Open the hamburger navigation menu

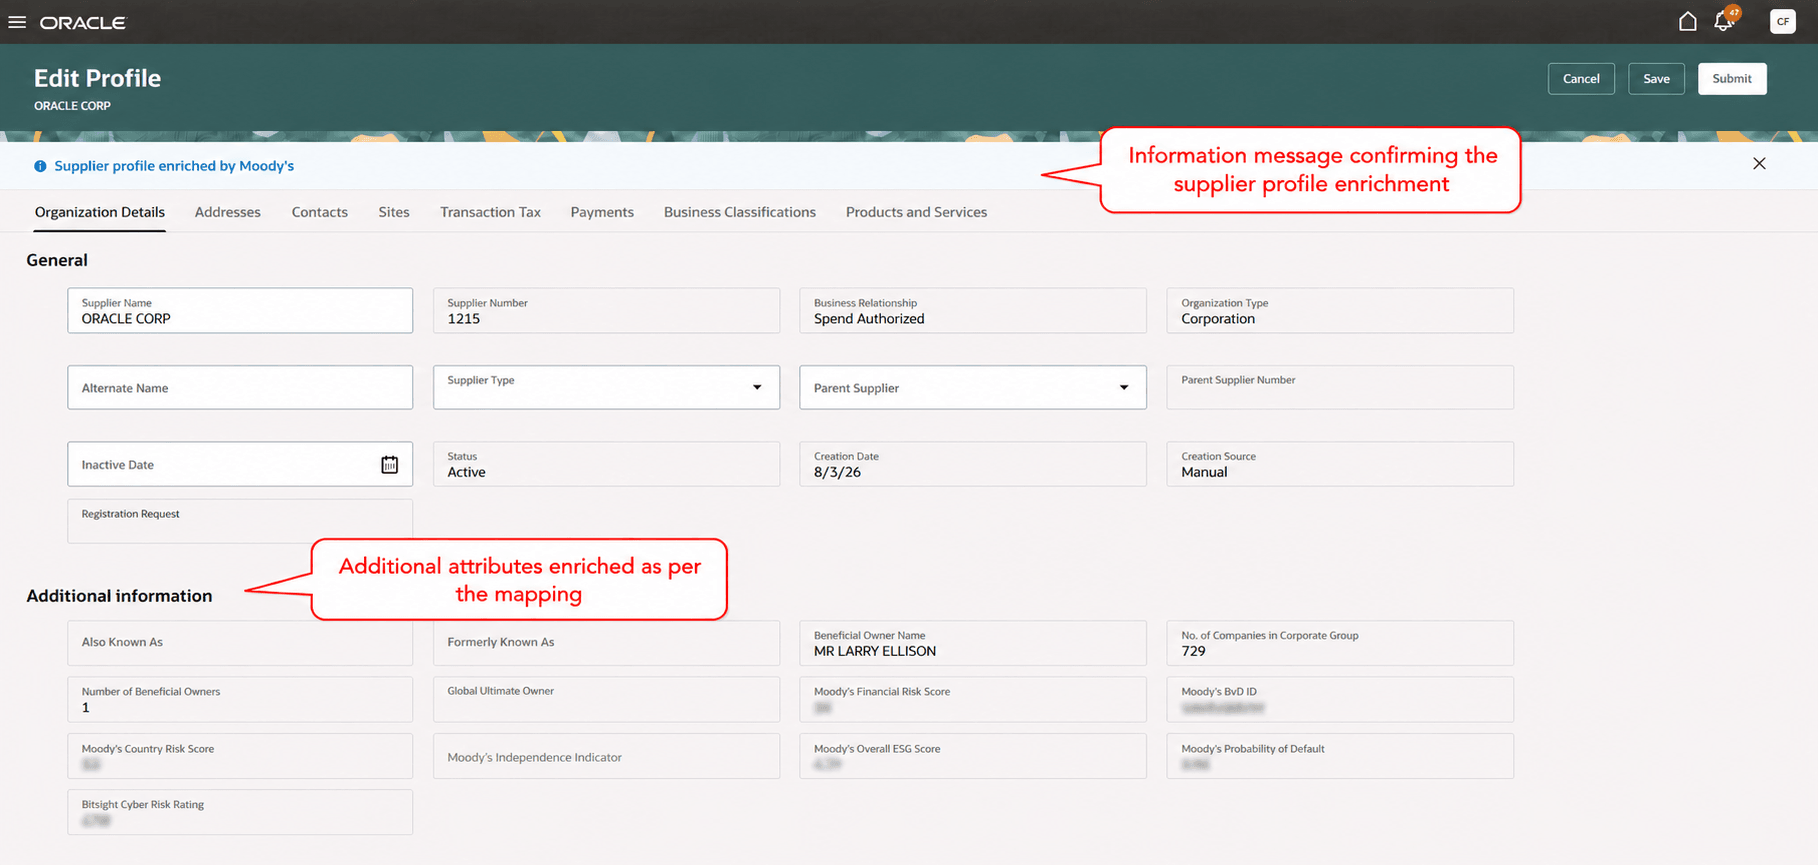(17, 22)
